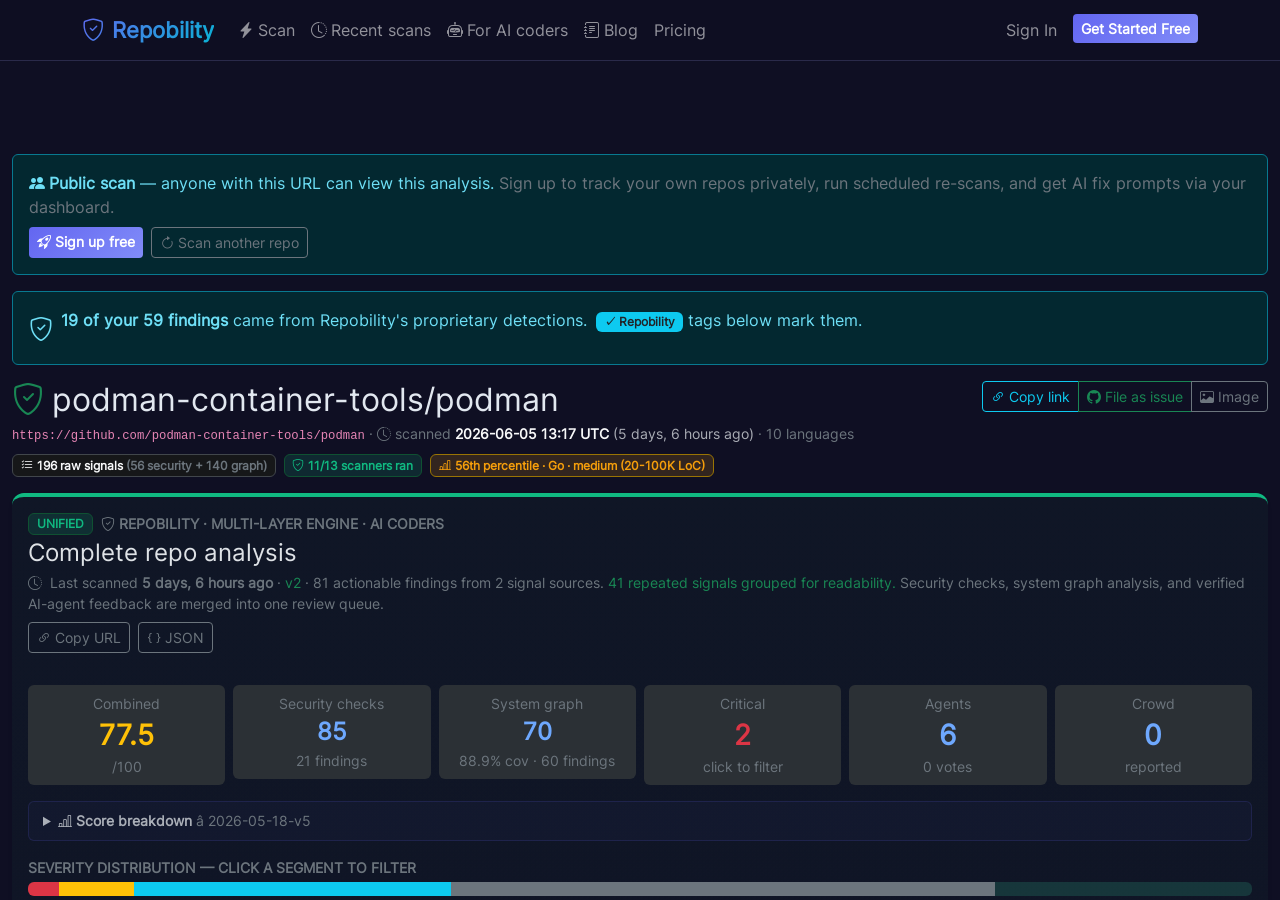Click the clock icon beside Recent scans
Screen dimensions: 1280x900
pos(319,30)
